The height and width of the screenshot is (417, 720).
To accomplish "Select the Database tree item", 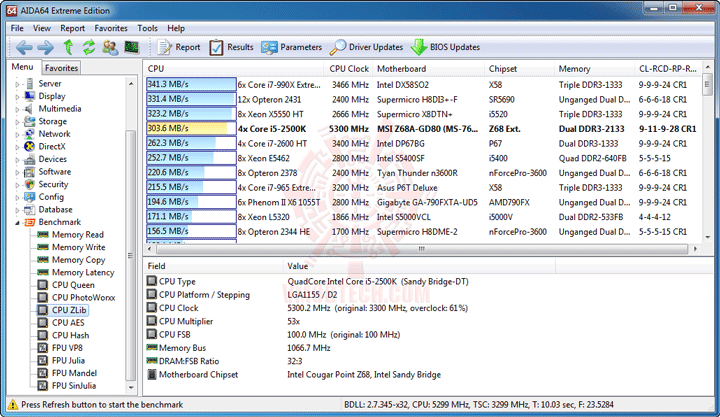I will click(x=56, y=209).
